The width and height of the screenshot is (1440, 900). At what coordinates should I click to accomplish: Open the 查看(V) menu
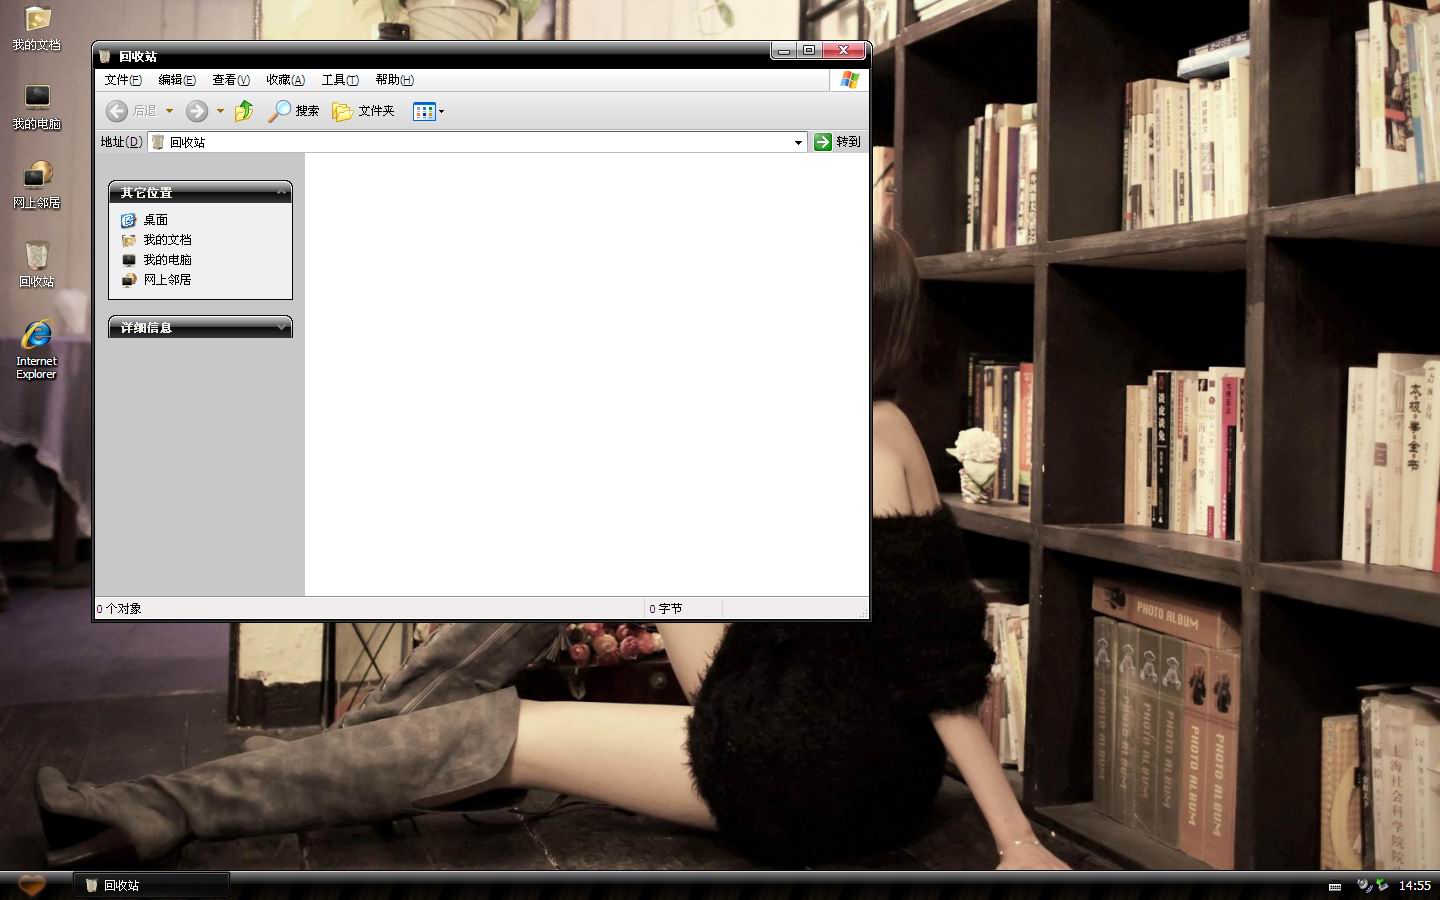(x=231, y=80)
